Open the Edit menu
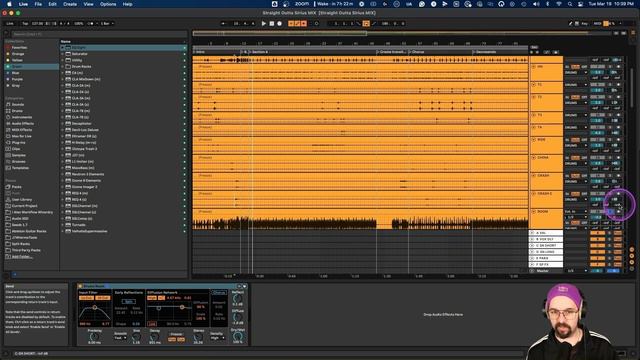This screenshot has width=640, height=360. [53, 4]
